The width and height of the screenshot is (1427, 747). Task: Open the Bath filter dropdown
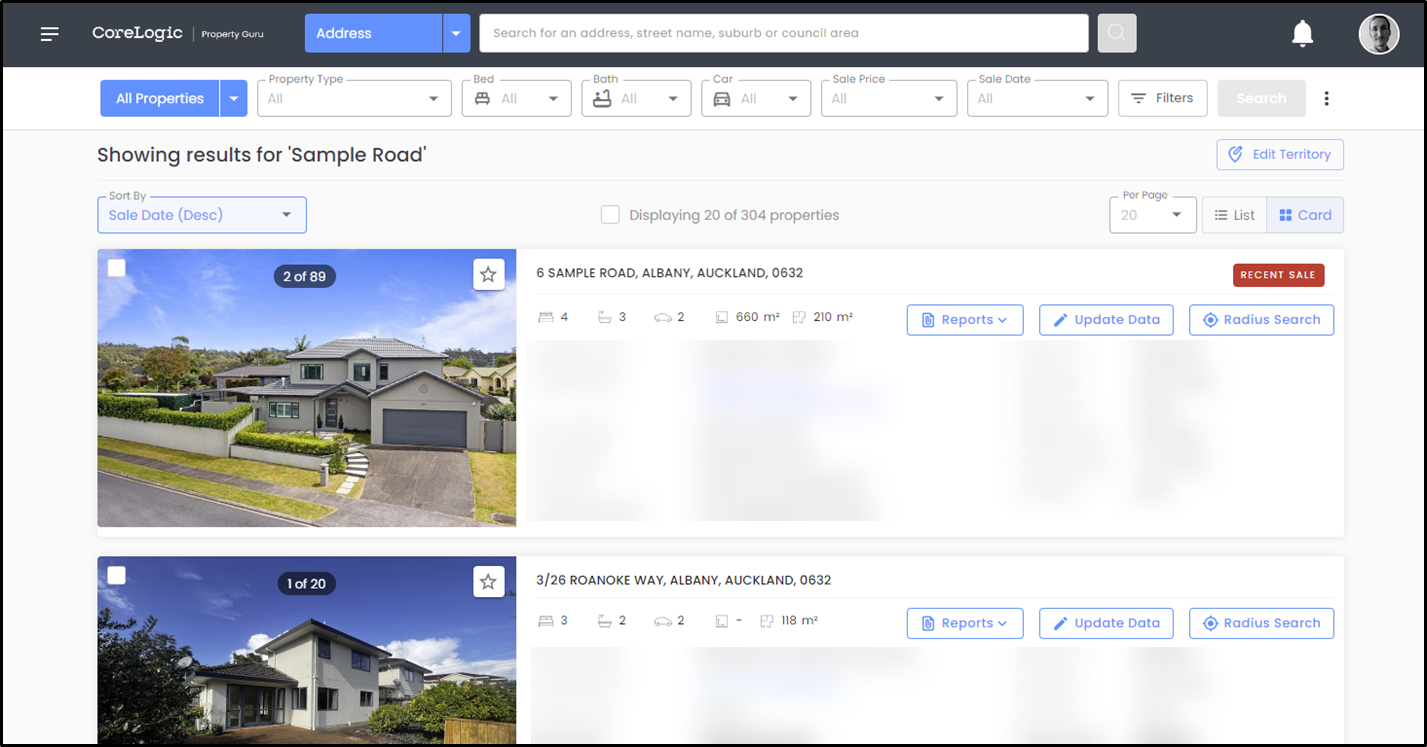point(636,98)
